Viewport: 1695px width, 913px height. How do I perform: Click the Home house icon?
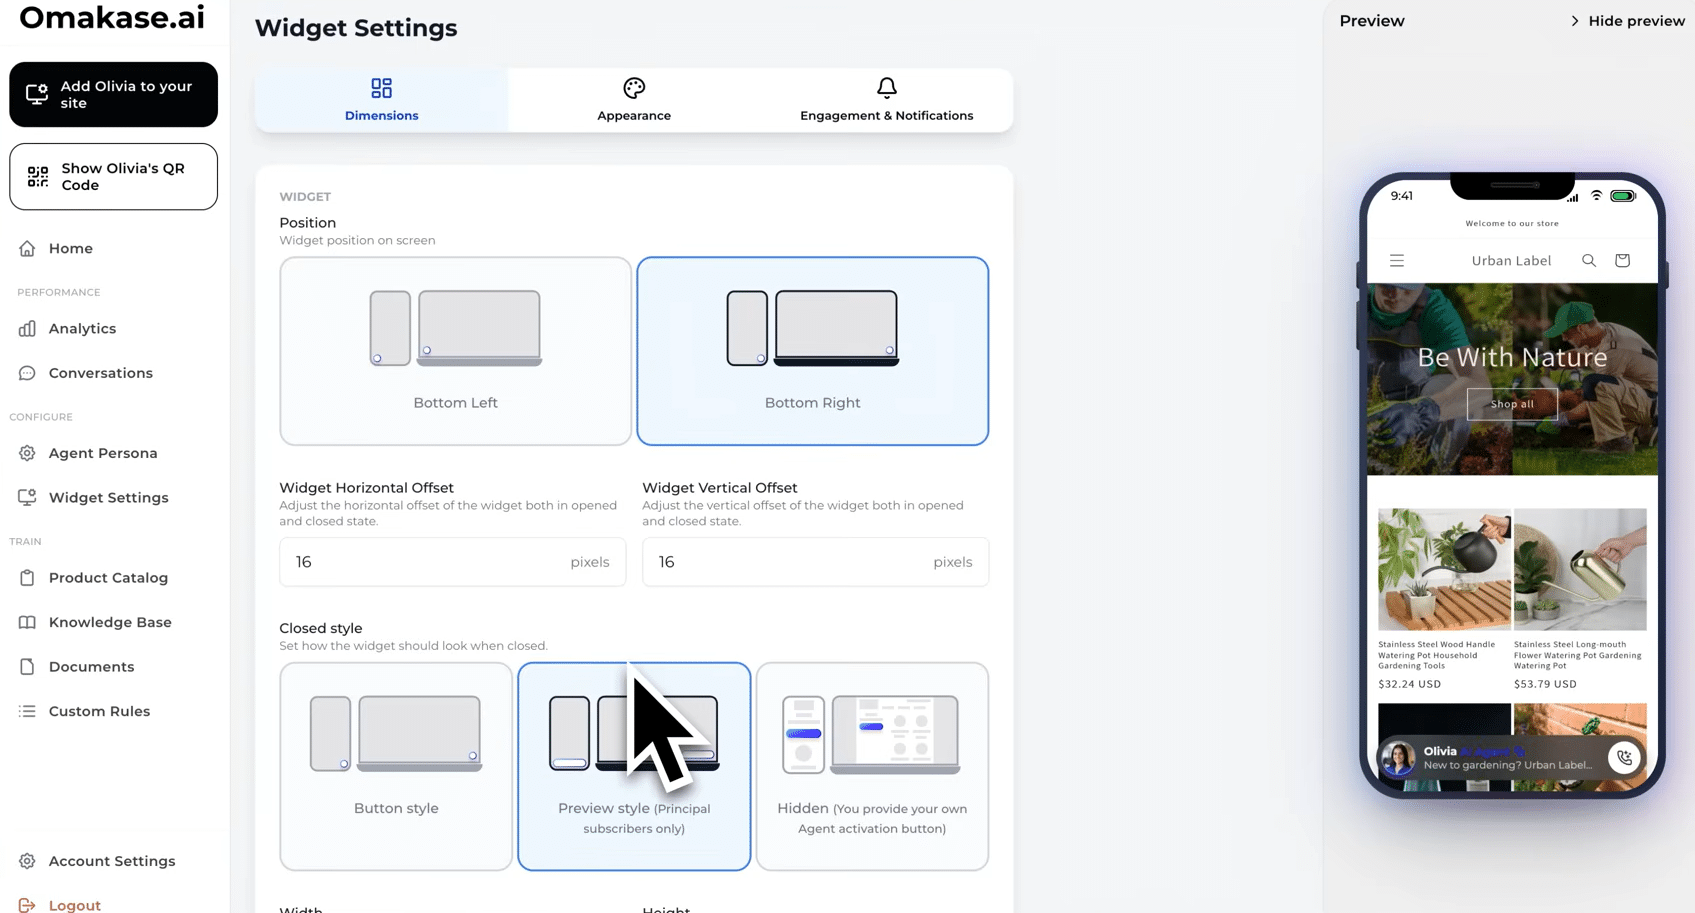pyautogui.click(x=27, y=248)
